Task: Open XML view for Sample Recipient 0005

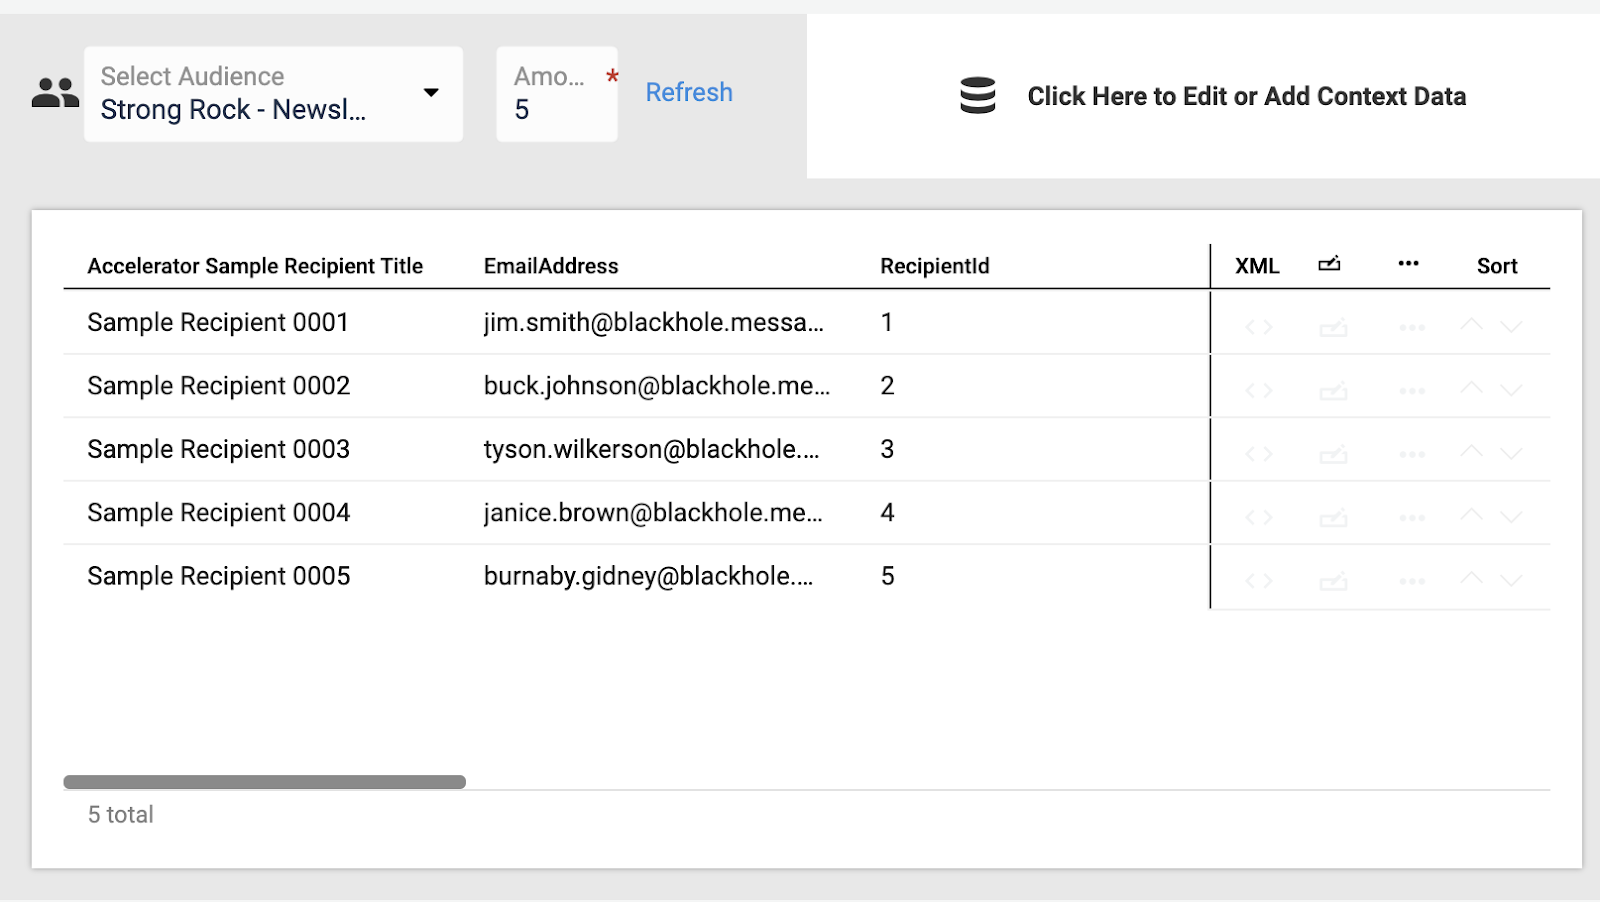Action: 1258,581
